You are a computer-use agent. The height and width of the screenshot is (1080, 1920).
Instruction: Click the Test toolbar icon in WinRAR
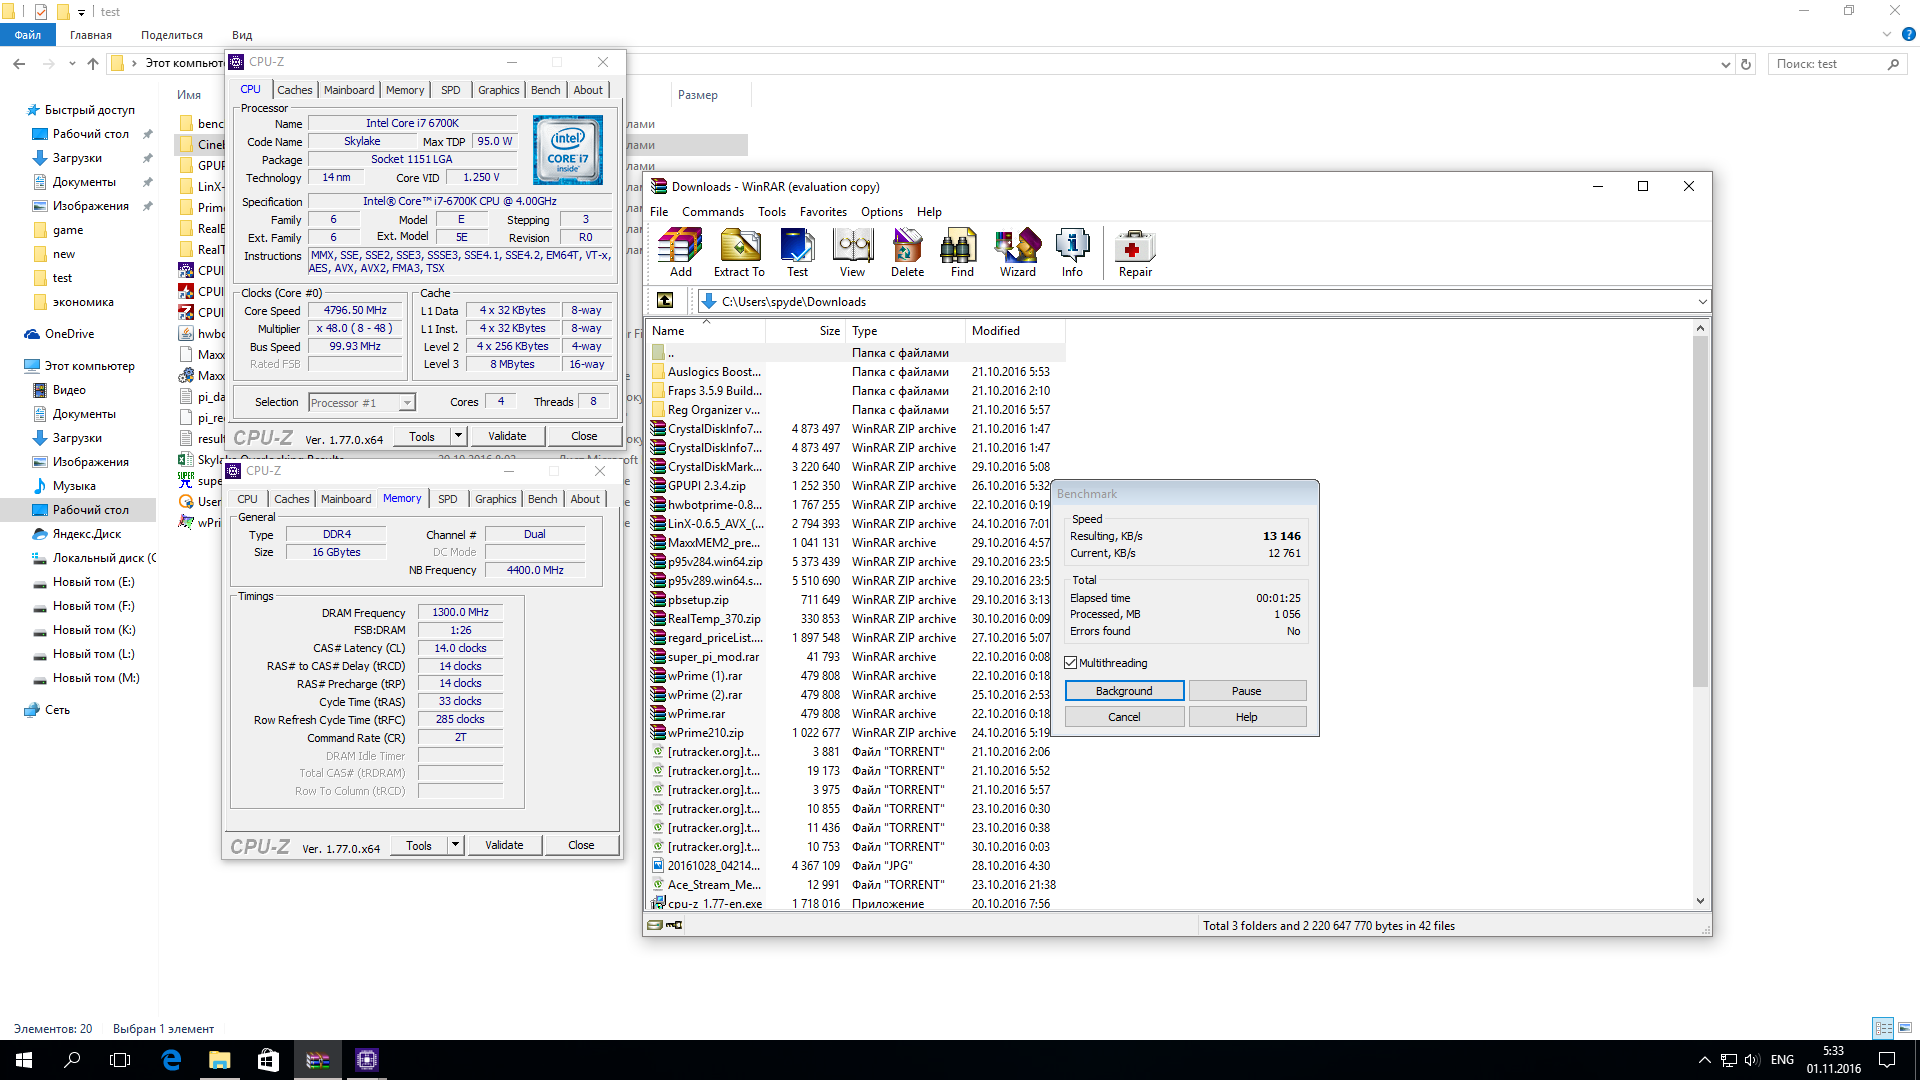(x=797, y=252)
